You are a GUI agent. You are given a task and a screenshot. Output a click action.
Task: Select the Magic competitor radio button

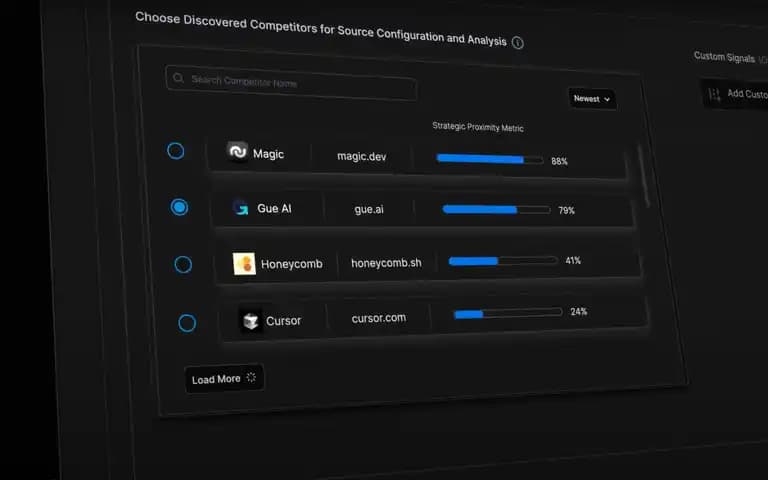175,150
